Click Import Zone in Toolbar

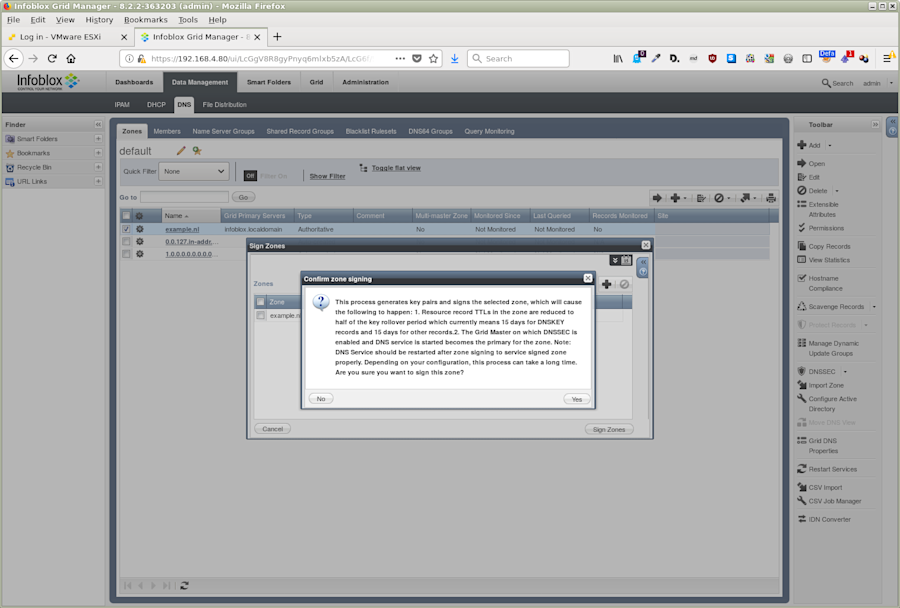click(826, 385)
